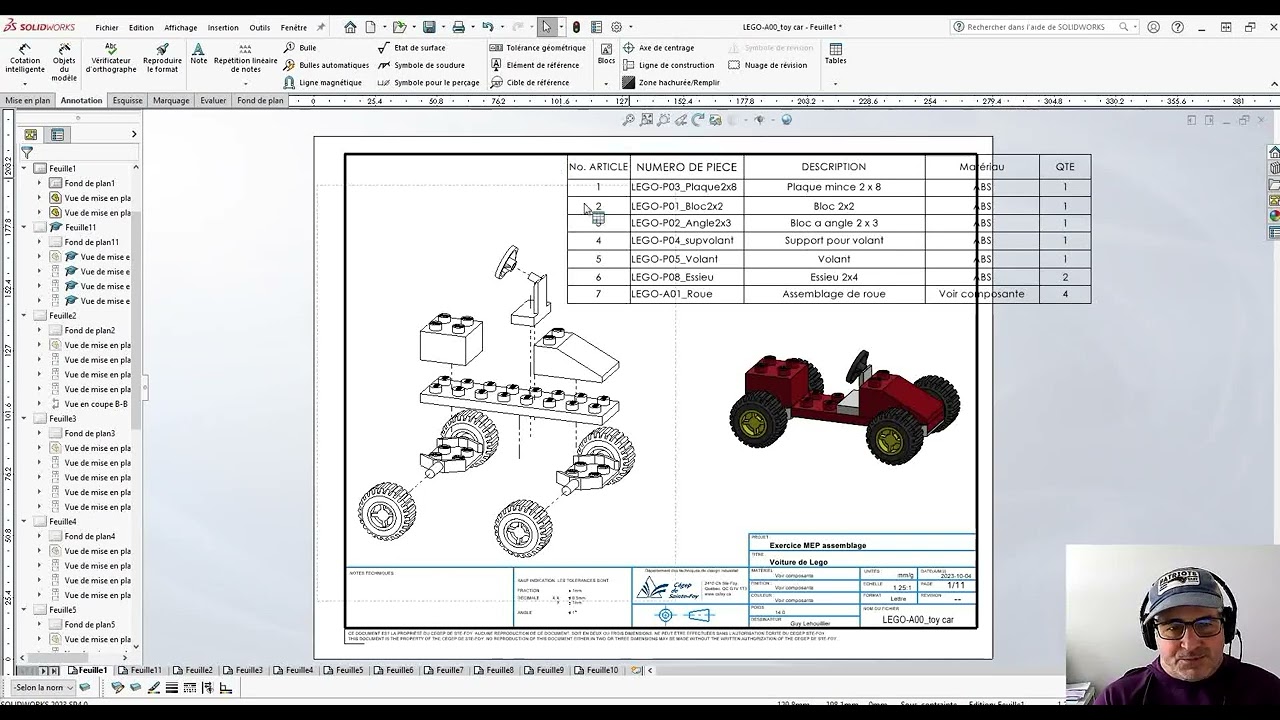Open the Property Manager tab icon
Screen dimensions: 1280x720
tap(57, 134)
